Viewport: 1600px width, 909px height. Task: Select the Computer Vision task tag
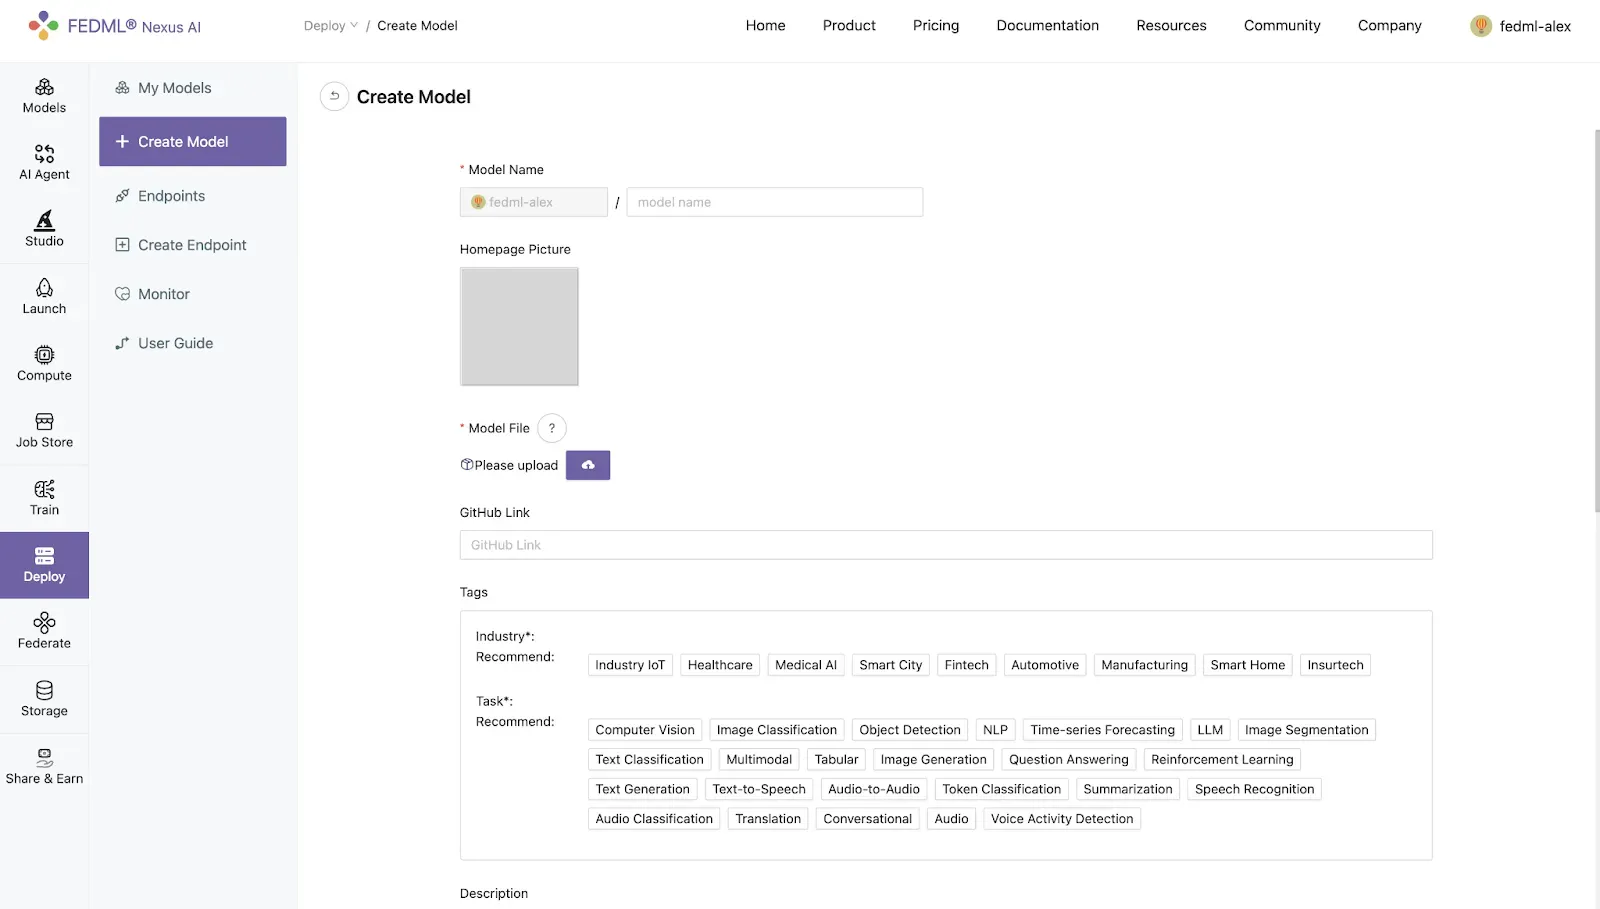(645, 730)
